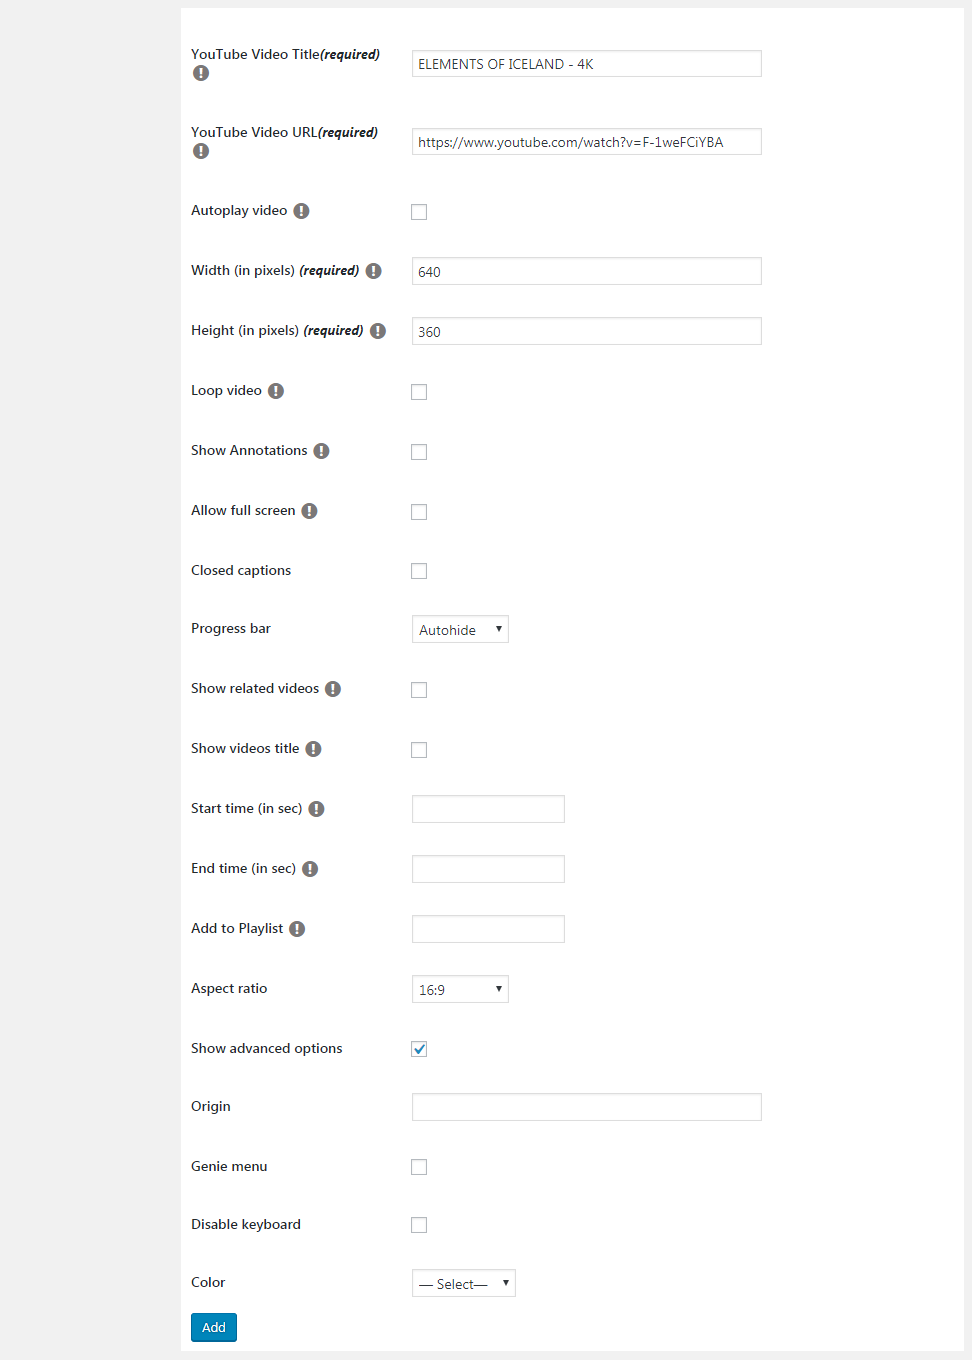Open the Color select dropdown
Image resolution: width=972 pixels, height=1360 pixels.
point(463,1283)
